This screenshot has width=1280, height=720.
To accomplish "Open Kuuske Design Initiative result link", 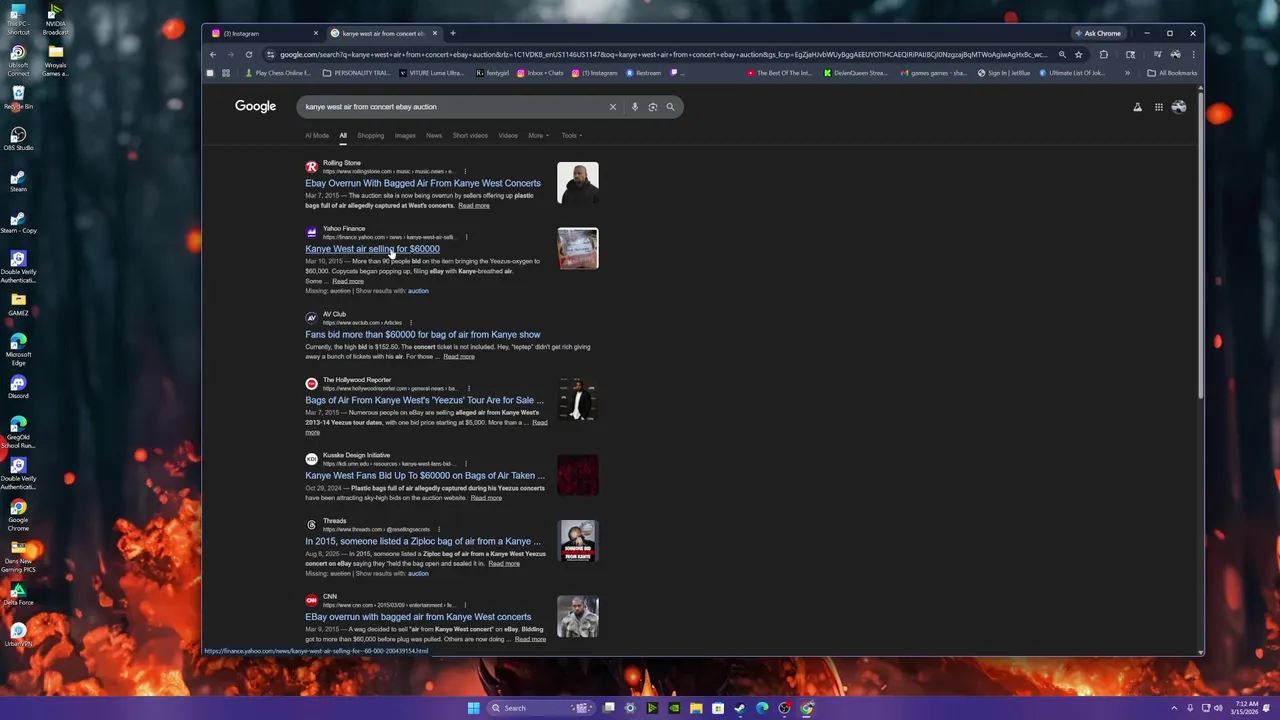I will click(425, 476).
